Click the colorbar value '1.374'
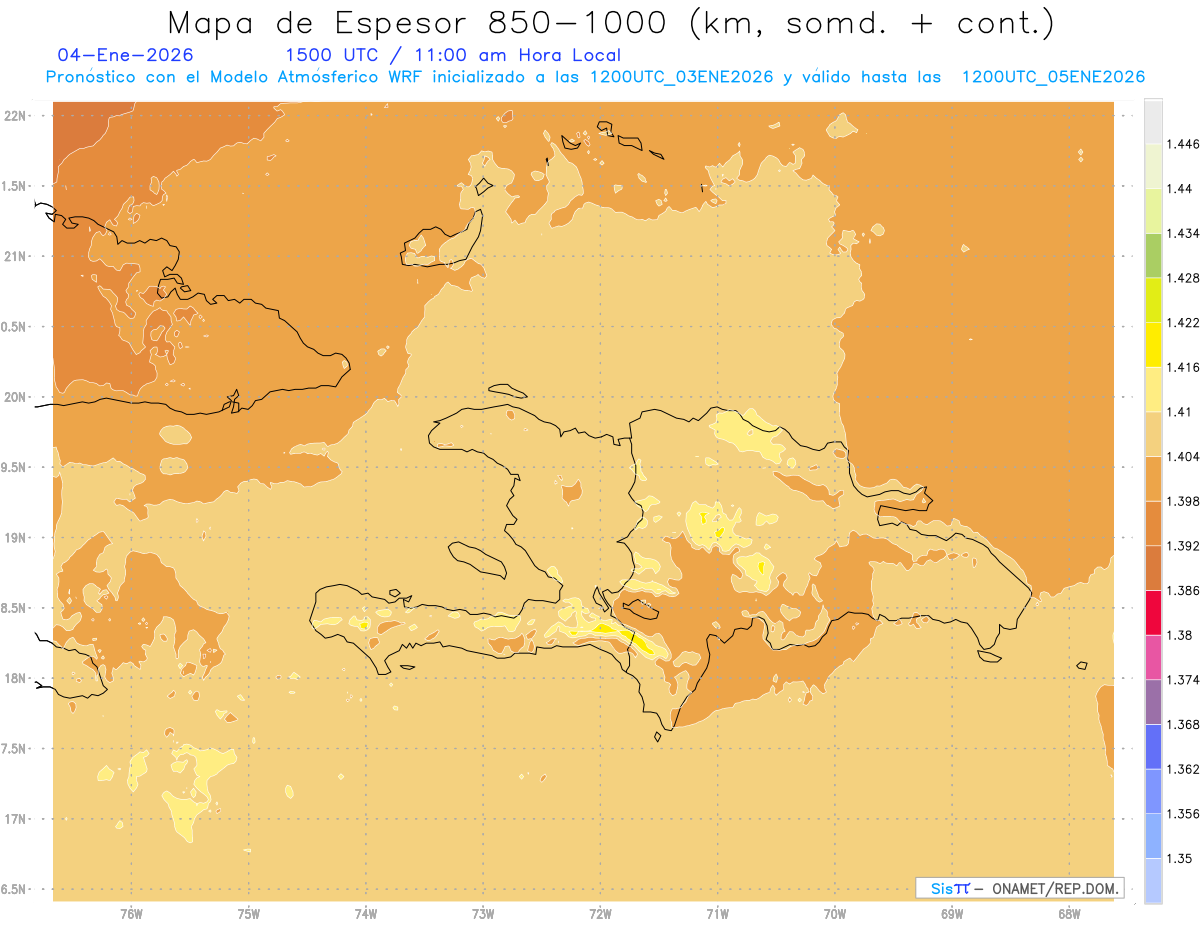Viewport: 1200px width, 927px height. click(1183, 680)
